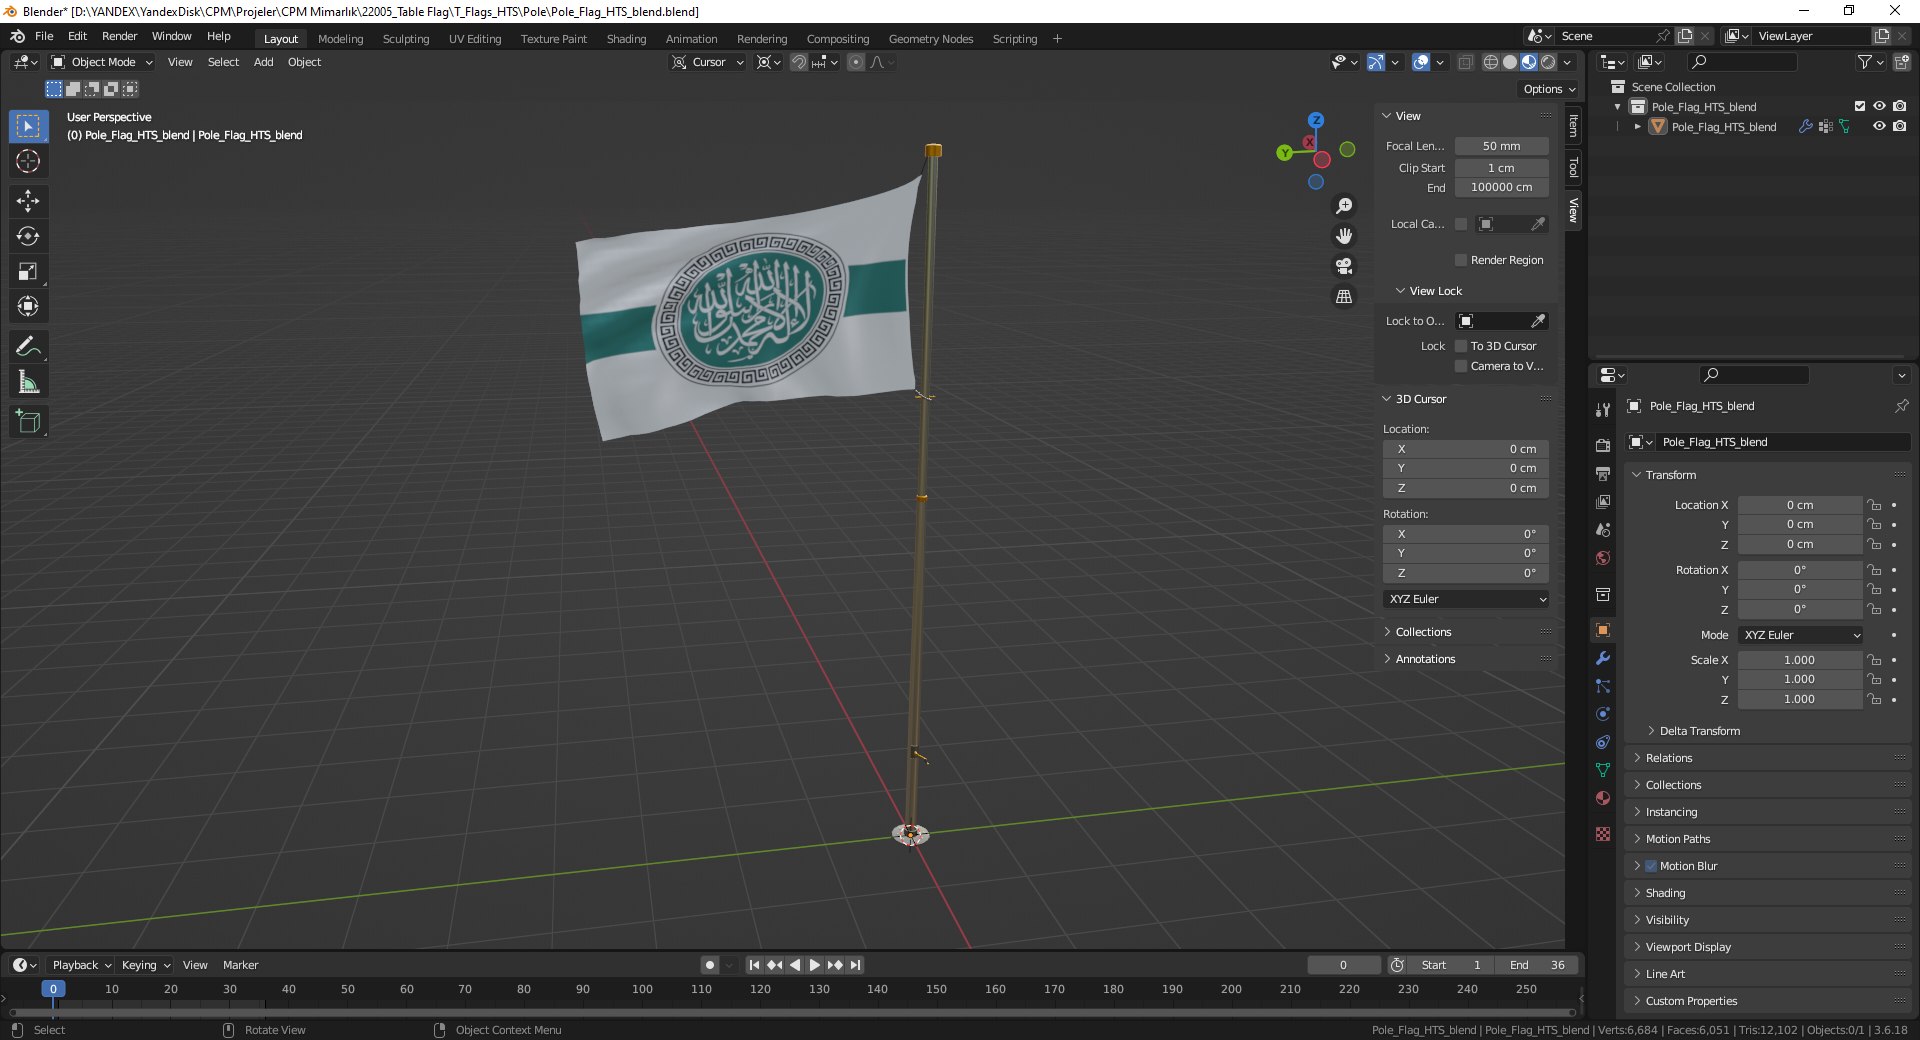Switch to rendered viewport shading
This screenshot has height=1040, width=1920.
[1548, 62]
